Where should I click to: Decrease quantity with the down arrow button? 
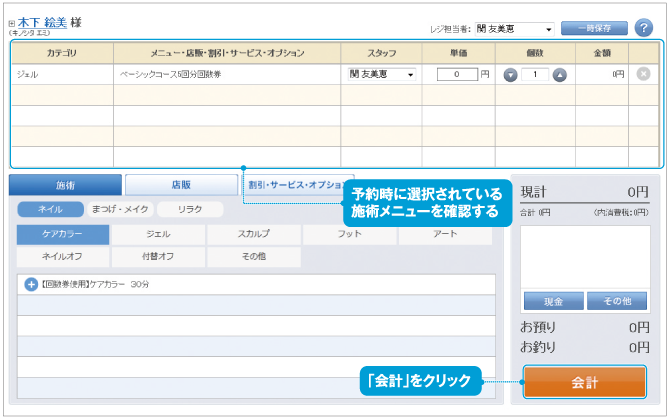click(510, 74)
